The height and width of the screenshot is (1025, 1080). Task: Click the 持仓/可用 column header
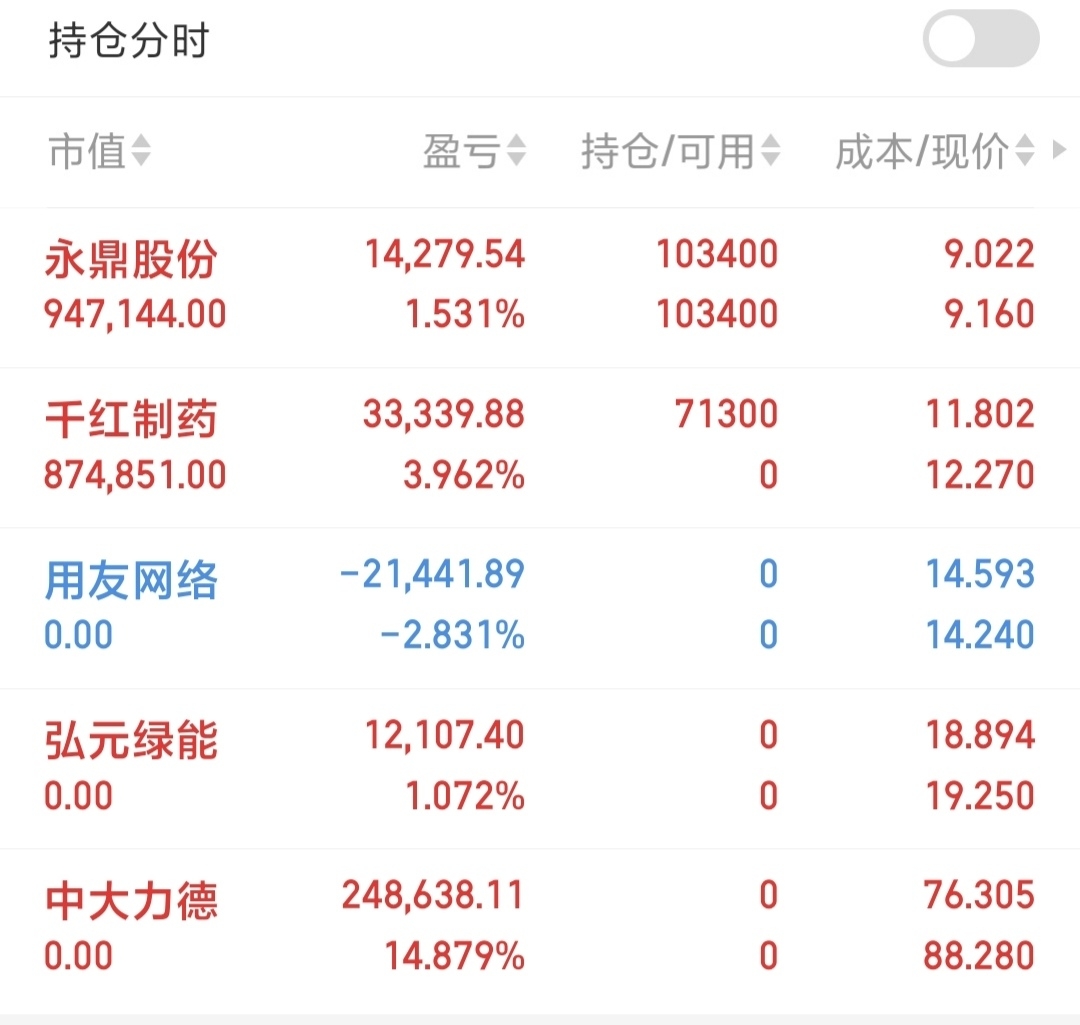(668, 151)
